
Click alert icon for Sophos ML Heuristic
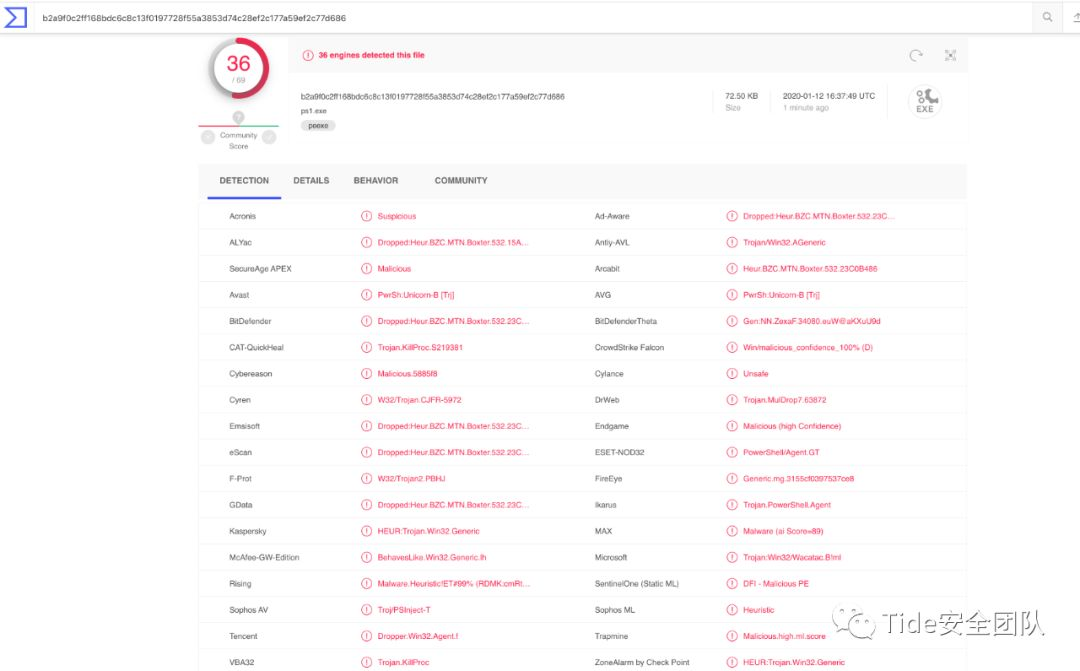pos(732,610)
